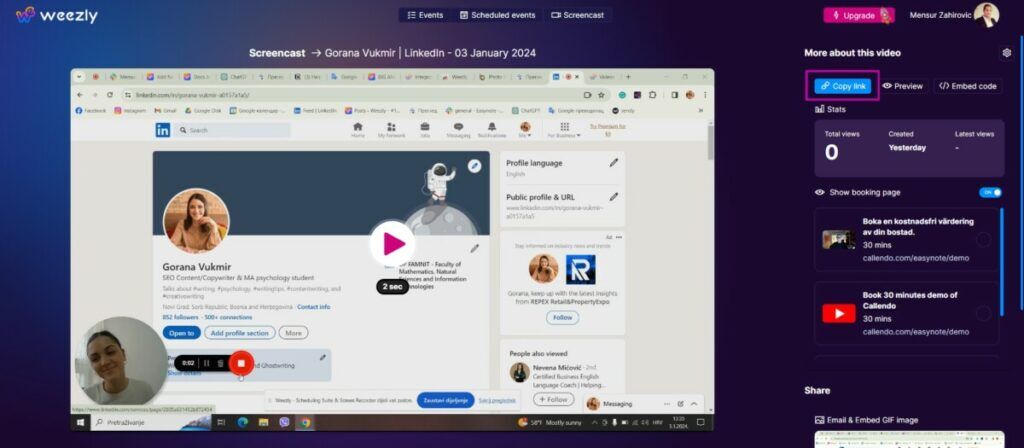1024x448 pixels.
Task: Click the Open to button on LinkedIn profile
Action: 182,333
